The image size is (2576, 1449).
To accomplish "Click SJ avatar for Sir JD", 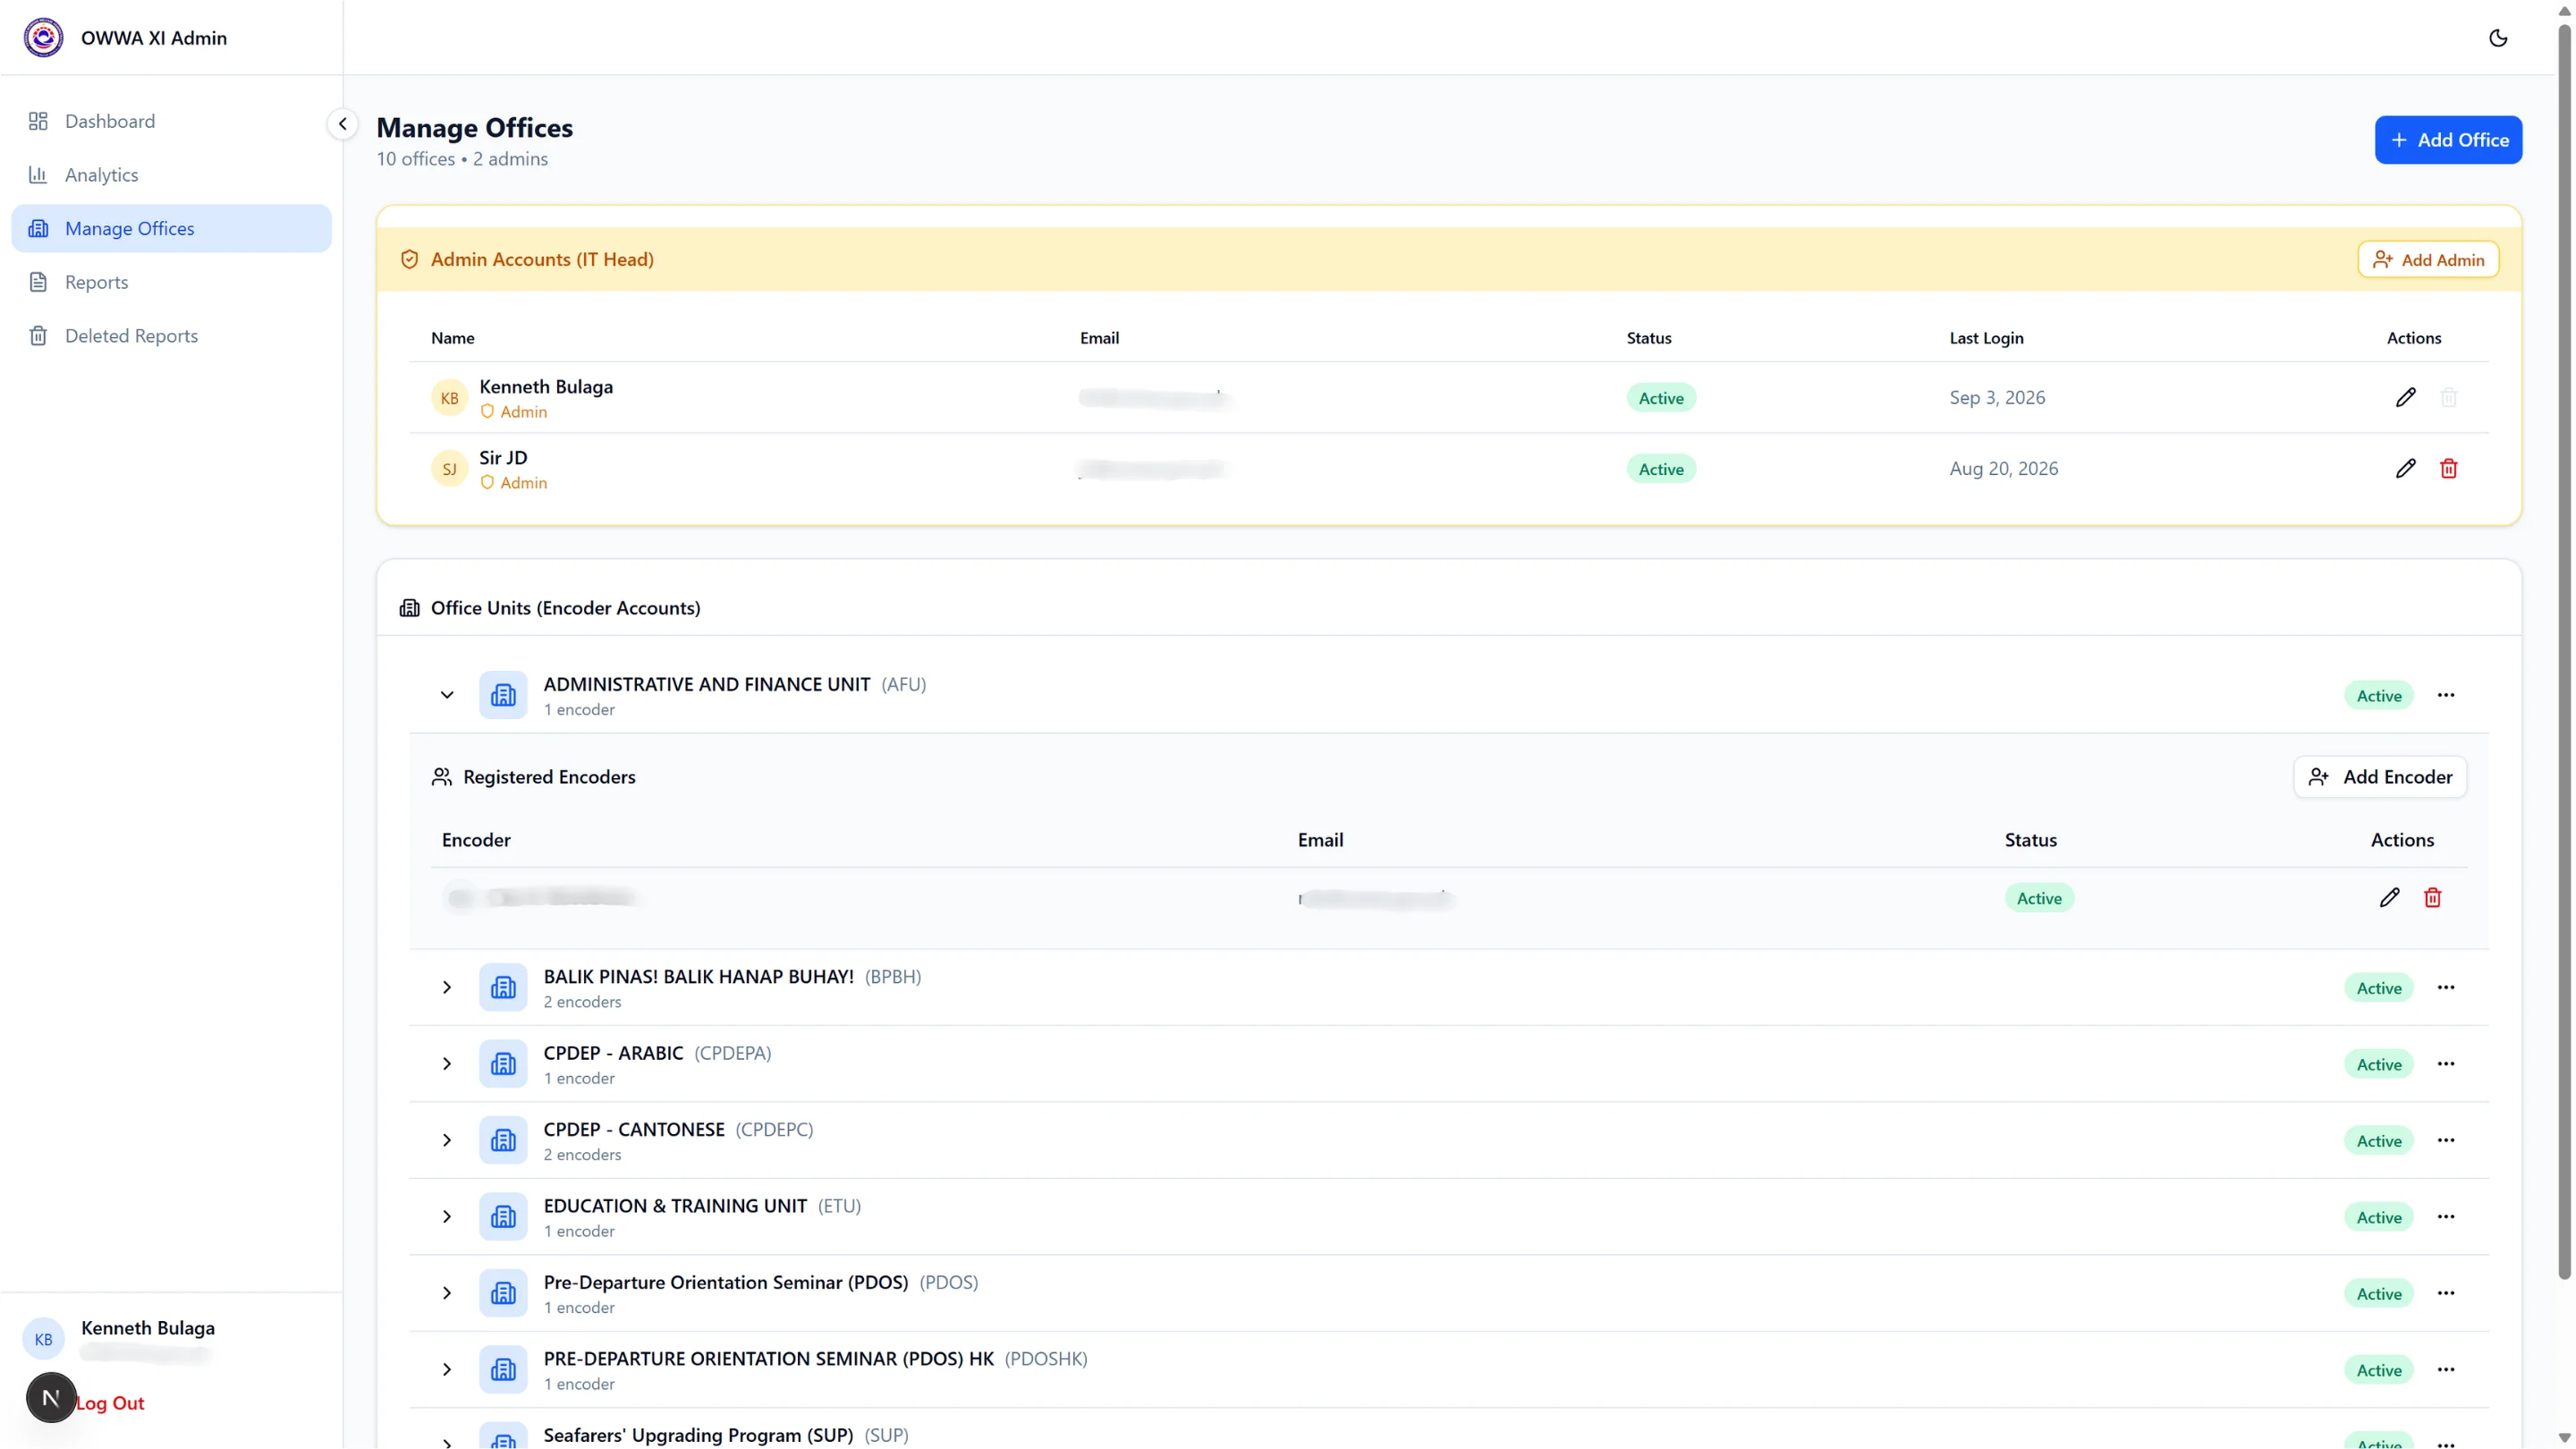I will click(x=450, y=469).
